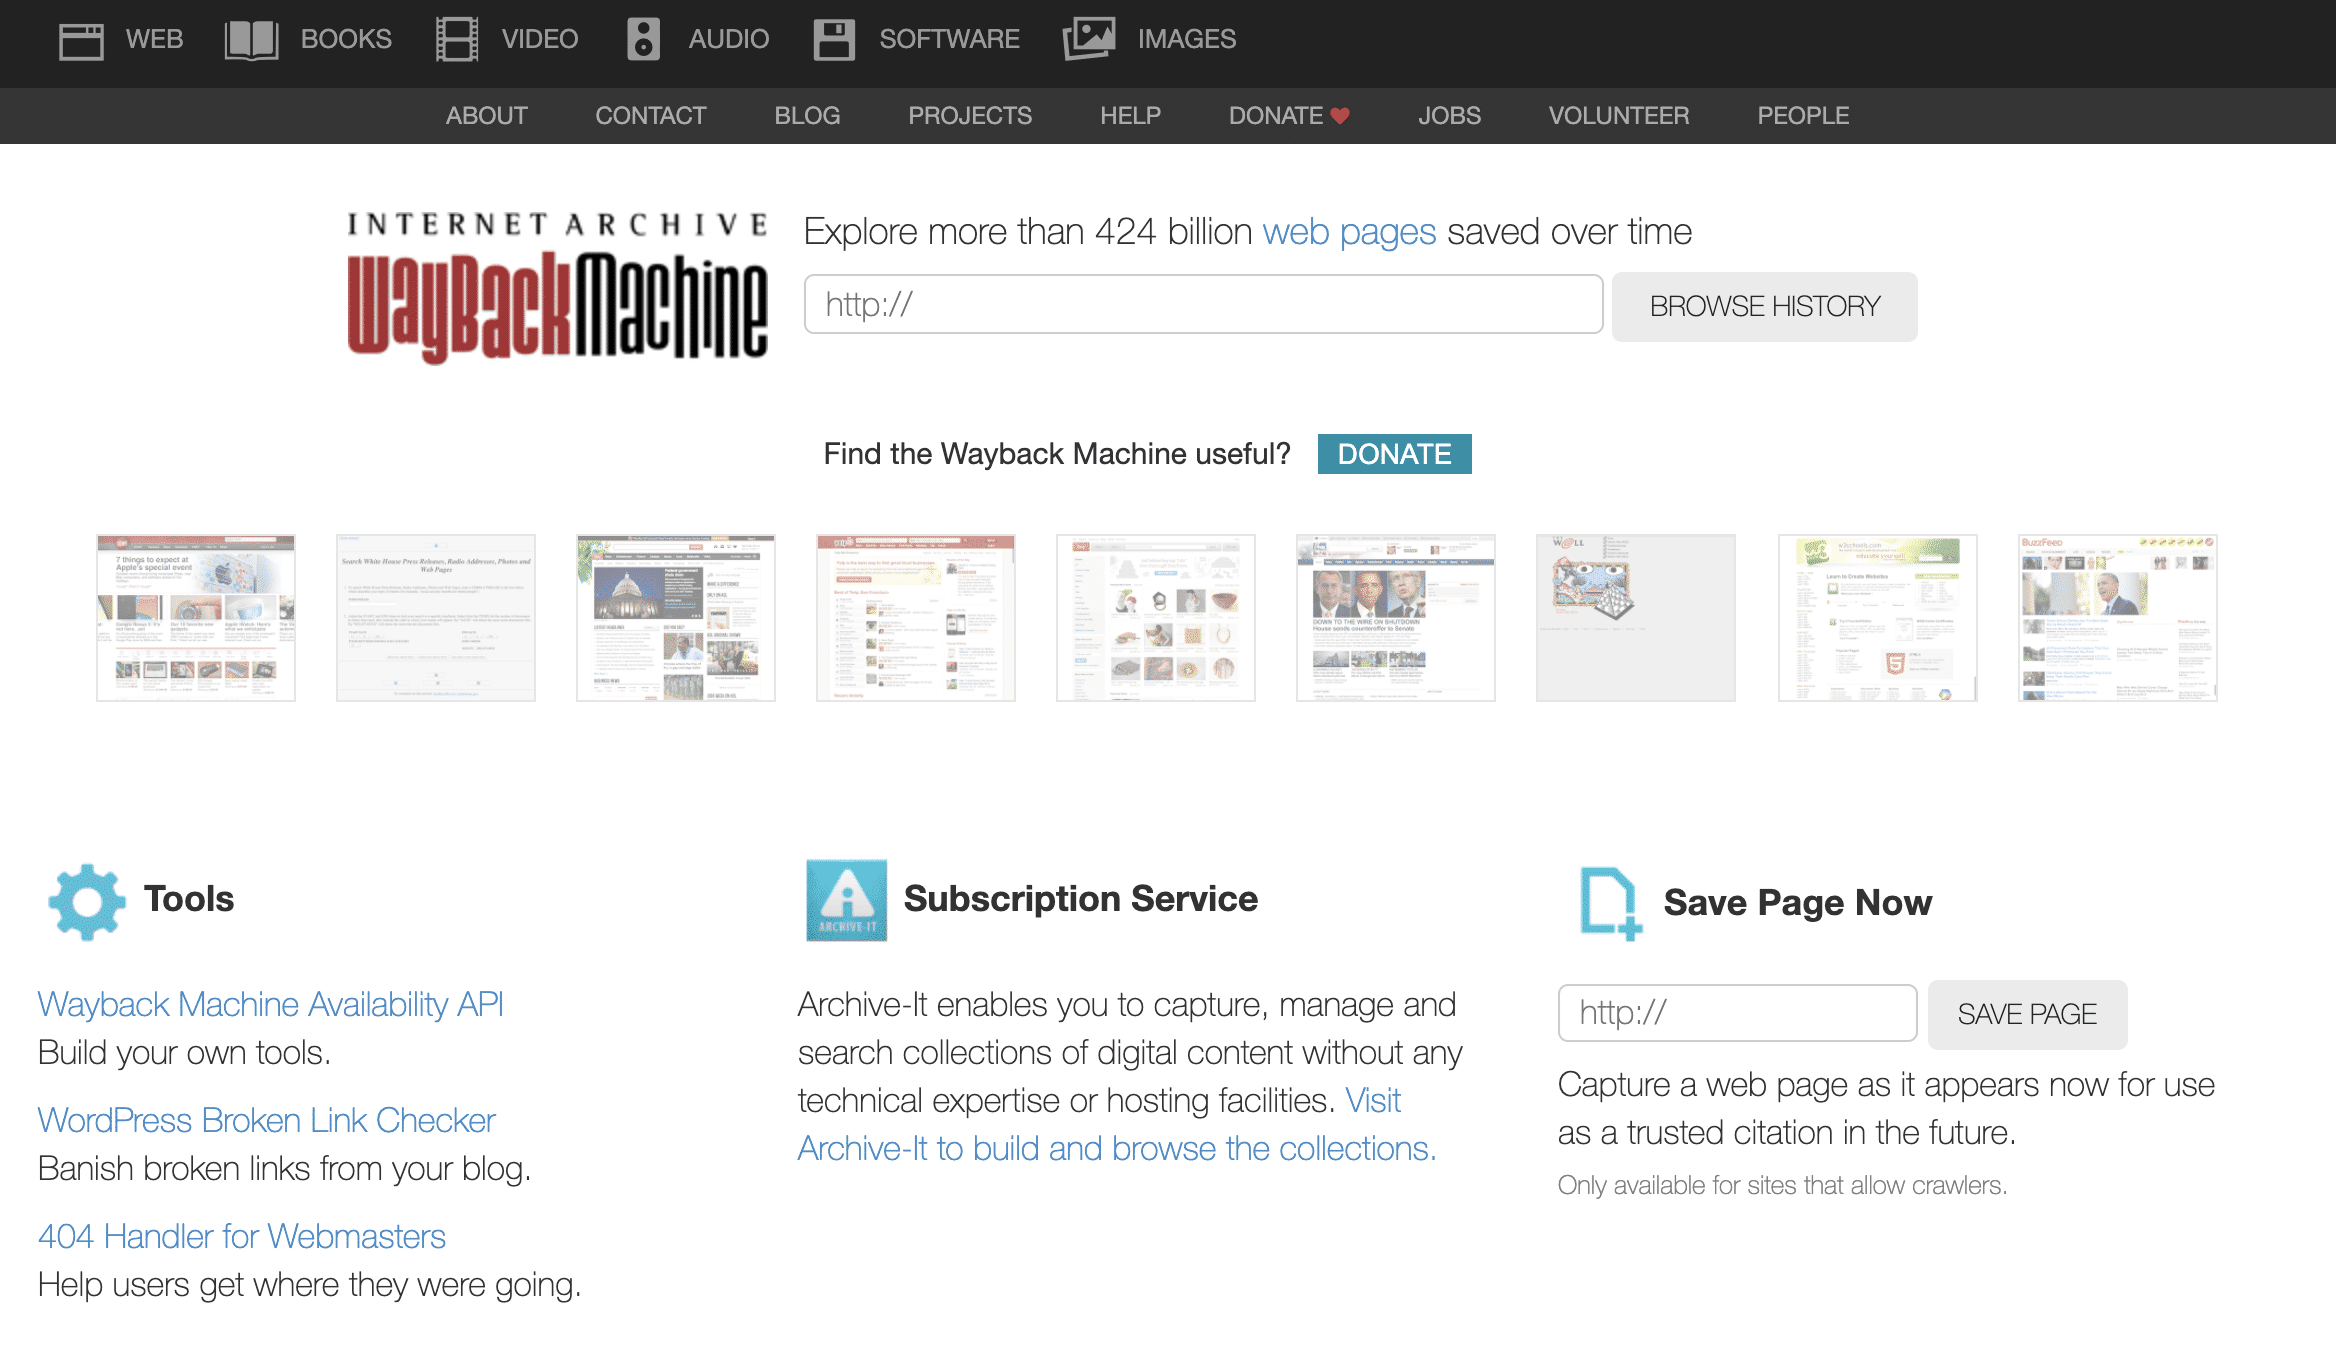Click the Video filmstrip icon
This screenshot has height=1356, width=2336.
coord(457,40)
